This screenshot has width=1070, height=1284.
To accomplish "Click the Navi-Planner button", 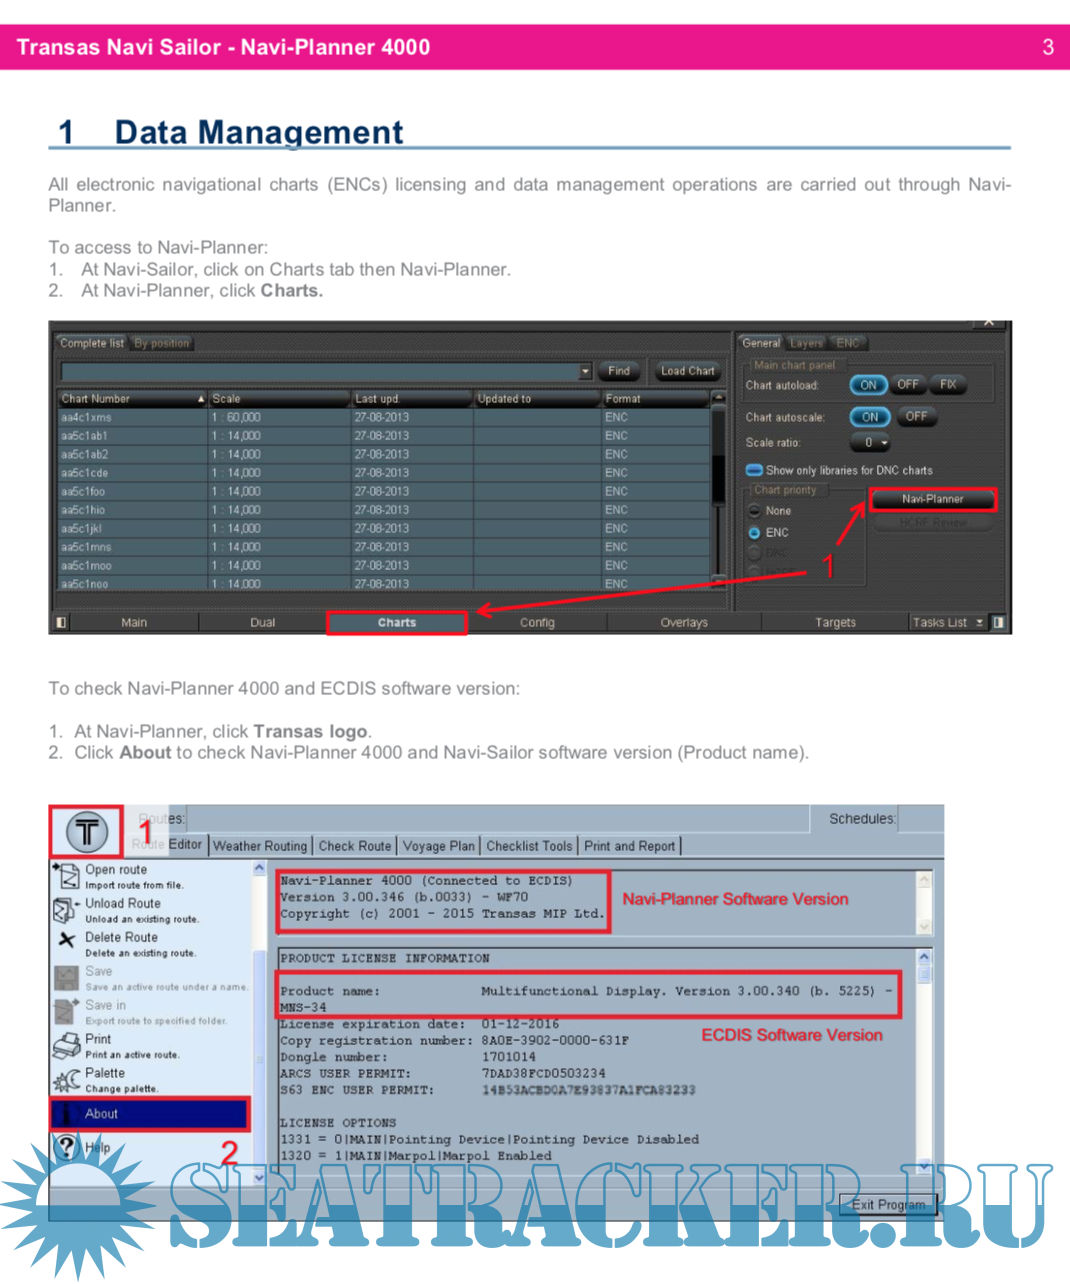I will pyautogui.click(x=932, y=499).
